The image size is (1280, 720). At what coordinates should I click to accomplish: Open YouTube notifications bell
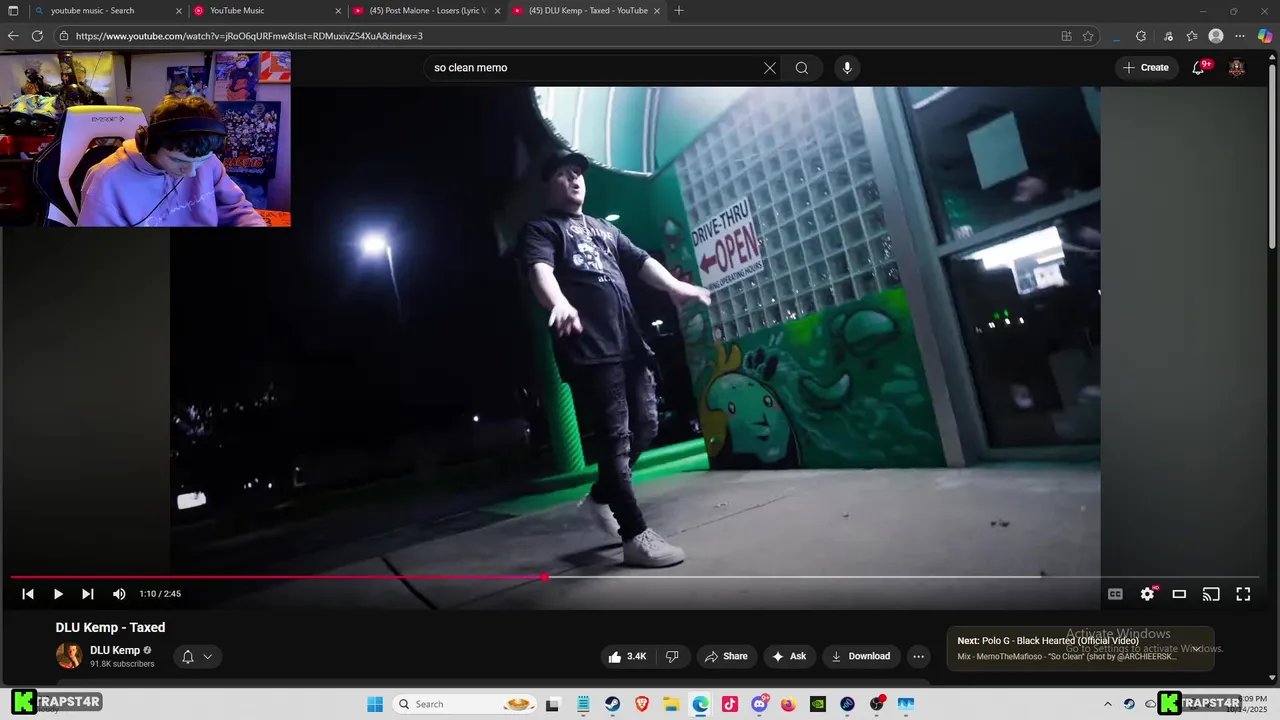[x=1198, y=68]
